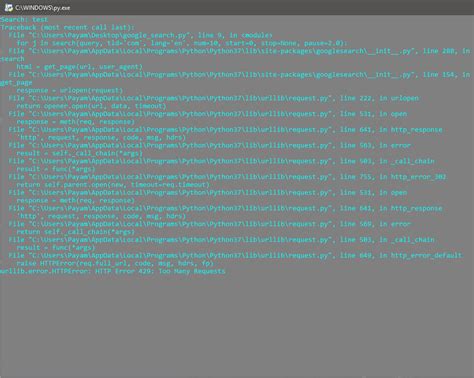Click 'response = urlopen(request)' code line
The image size is (474, 378).
[x=69, y=90]
